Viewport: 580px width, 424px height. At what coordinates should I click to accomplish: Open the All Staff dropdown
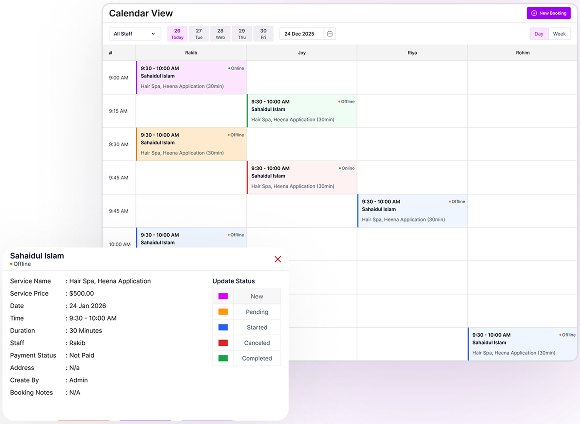click(x=135, y=34)
